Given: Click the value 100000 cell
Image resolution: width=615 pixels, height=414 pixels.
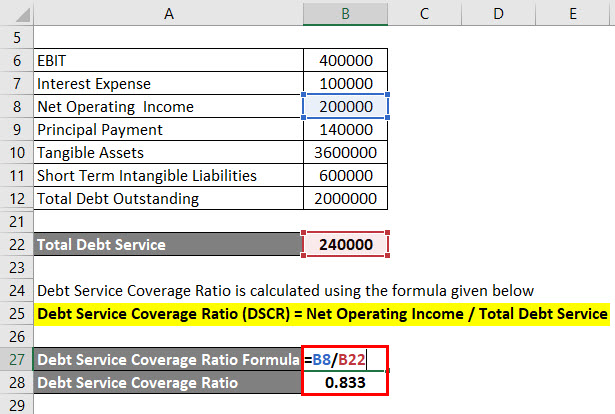Looking at the screenshot, I should [345, 84].
